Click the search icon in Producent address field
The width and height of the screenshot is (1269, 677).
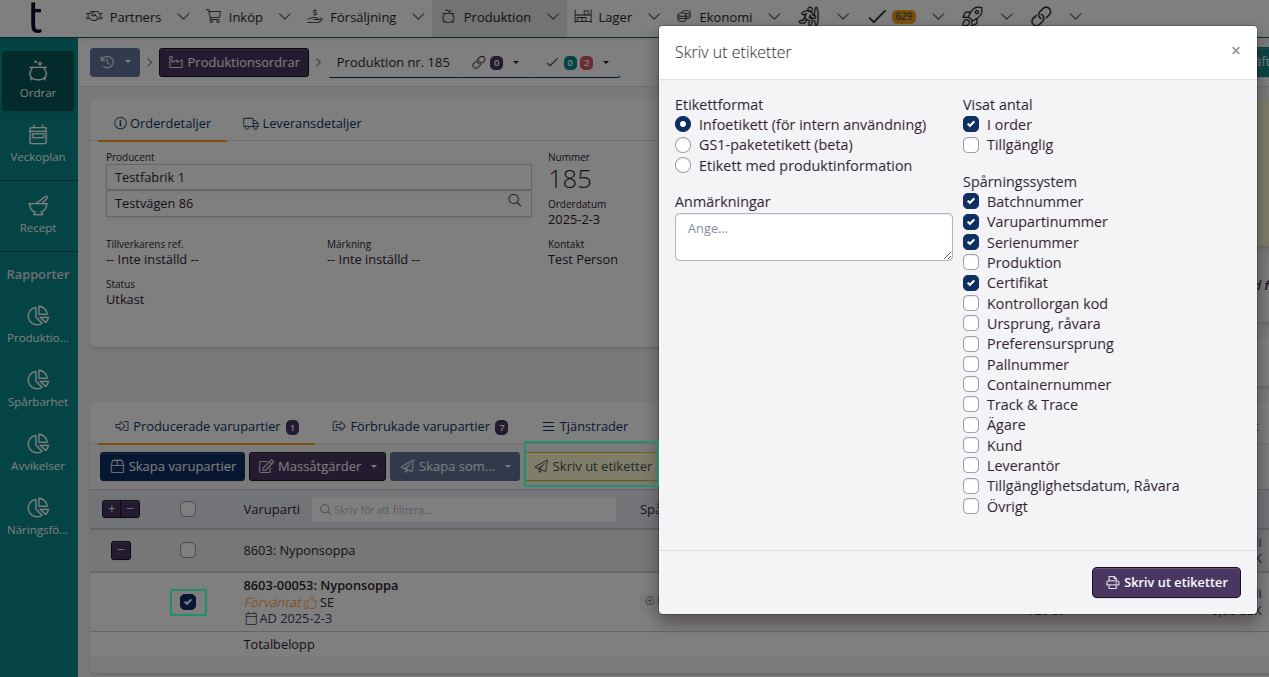click(x=515, y=202)
